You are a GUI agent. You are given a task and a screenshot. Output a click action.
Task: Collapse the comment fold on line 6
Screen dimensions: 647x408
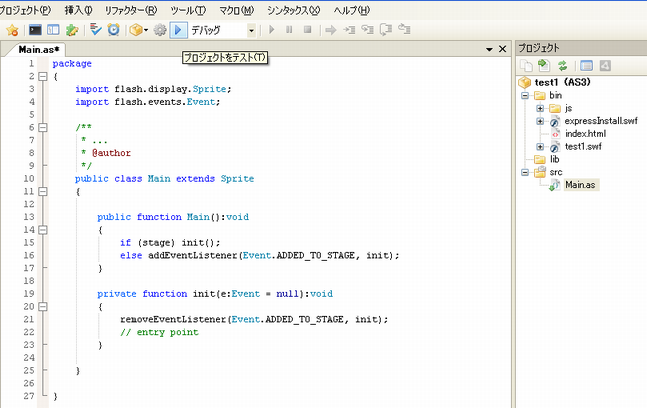coord(43,127)
